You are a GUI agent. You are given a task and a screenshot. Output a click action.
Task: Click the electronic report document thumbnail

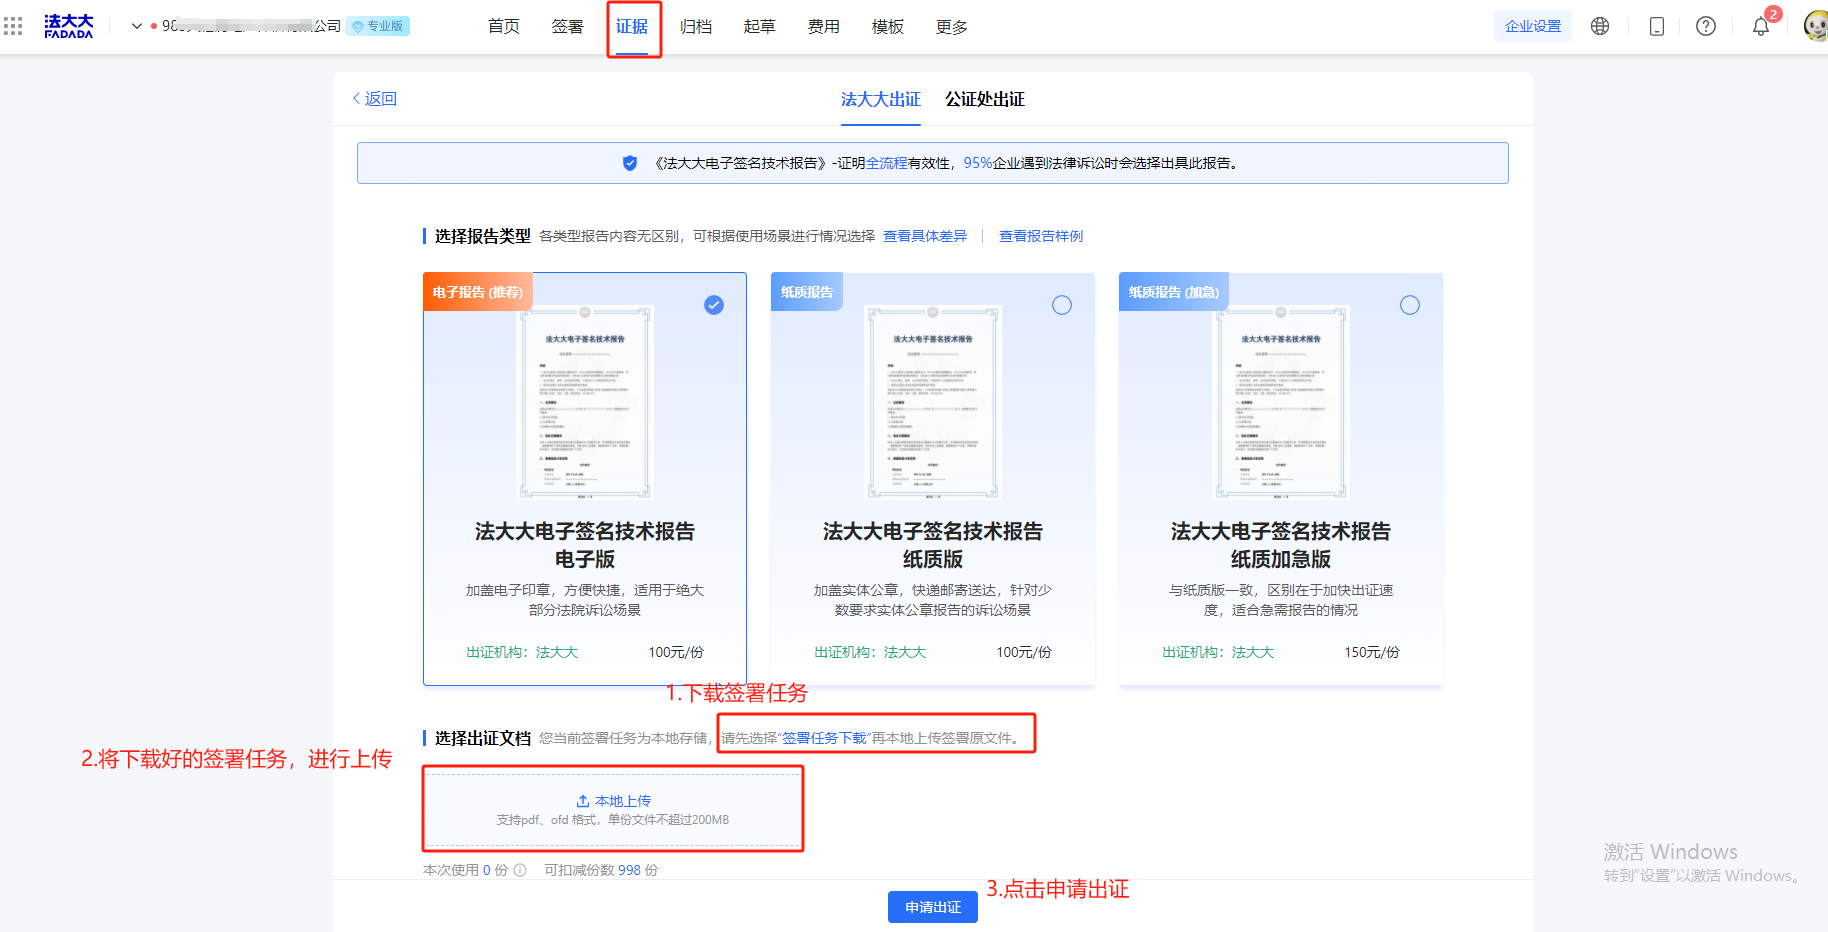pyautogui.click(x=585, y=402)
